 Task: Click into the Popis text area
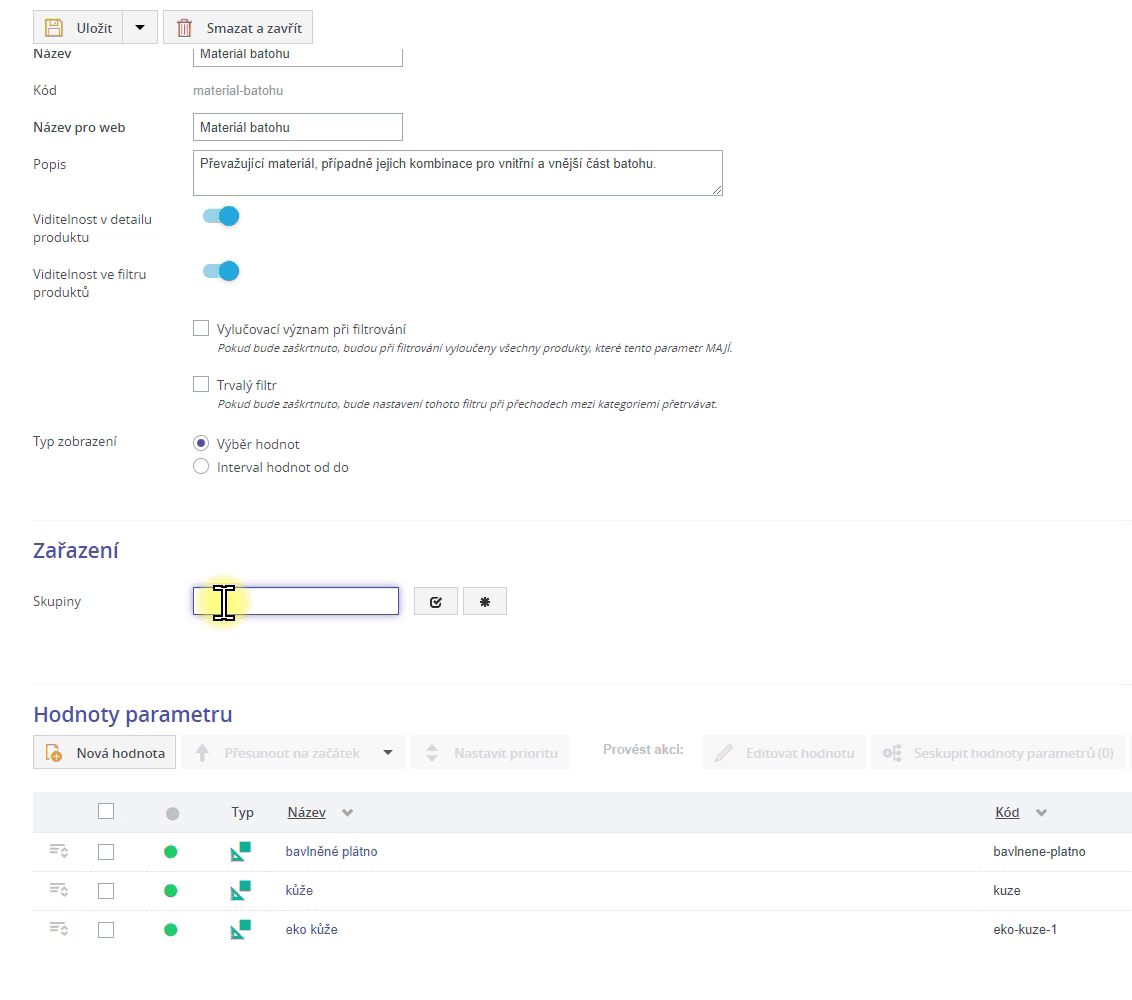click(457, 173)
